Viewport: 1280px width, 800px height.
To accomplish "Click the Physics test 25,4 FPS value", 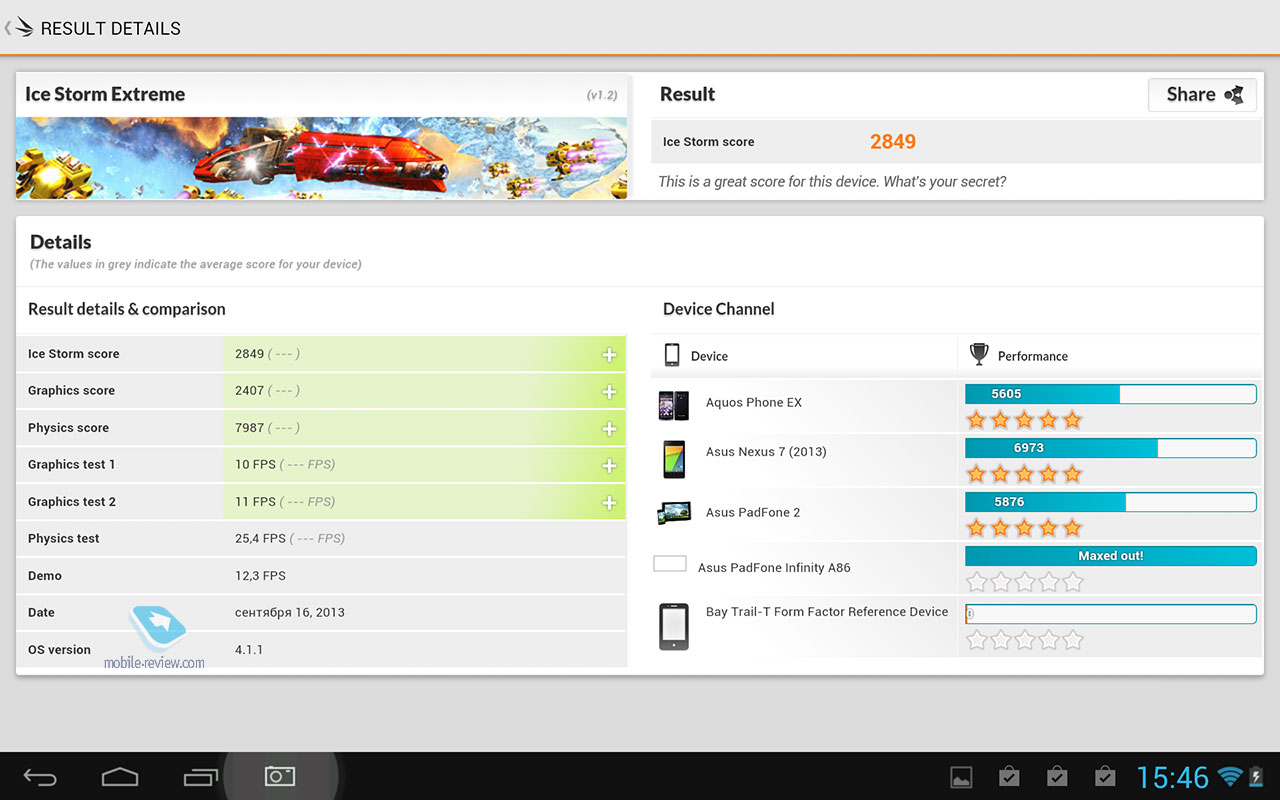I will click(260, 539).
